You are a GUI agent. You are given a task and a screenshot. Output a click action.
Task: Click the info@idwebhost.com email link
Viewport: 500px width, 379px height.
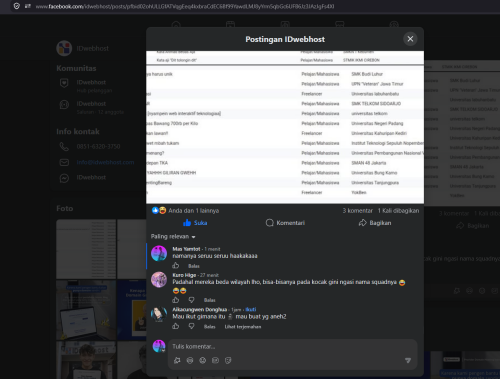pos(105,162)
